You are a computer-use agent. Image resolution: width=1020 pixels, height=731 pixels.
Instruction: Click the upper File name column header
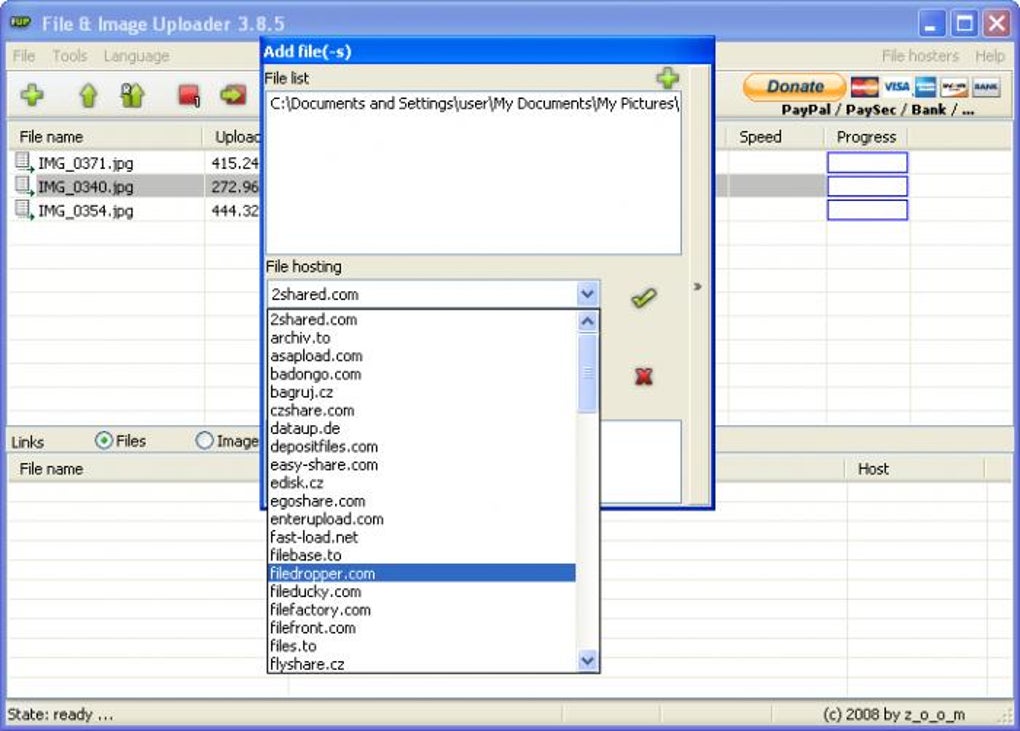click(106, 137)
